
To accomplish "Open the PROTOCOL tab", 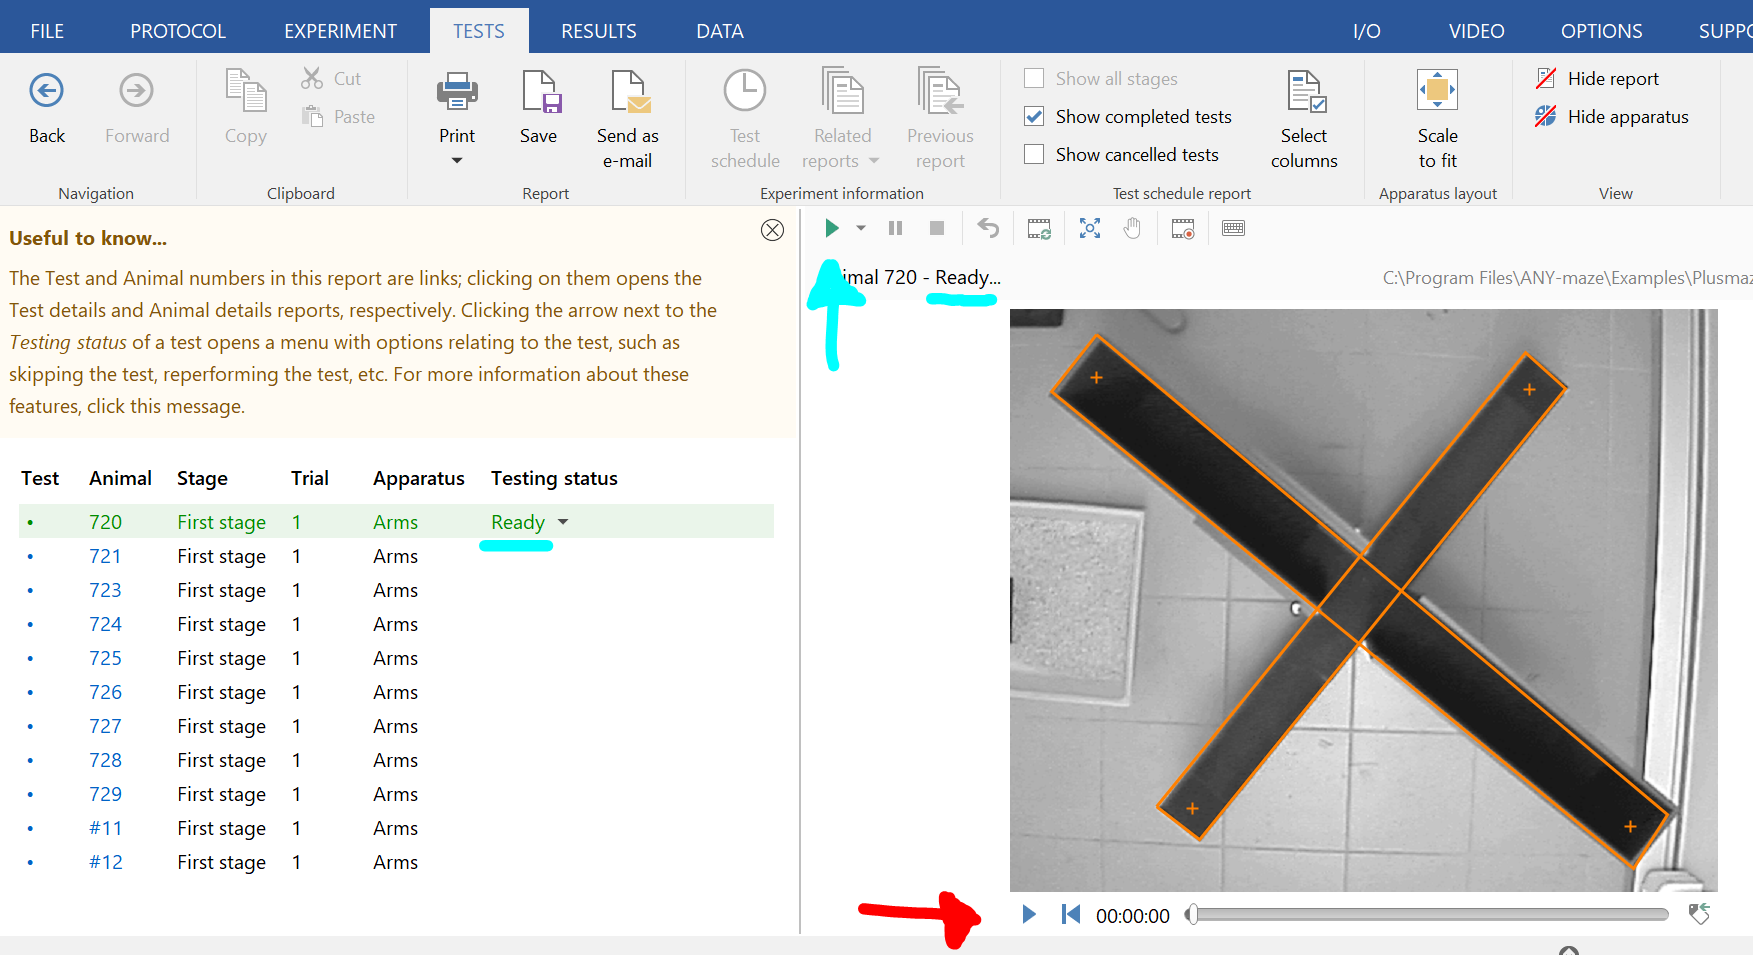I will tap(178, 31).
